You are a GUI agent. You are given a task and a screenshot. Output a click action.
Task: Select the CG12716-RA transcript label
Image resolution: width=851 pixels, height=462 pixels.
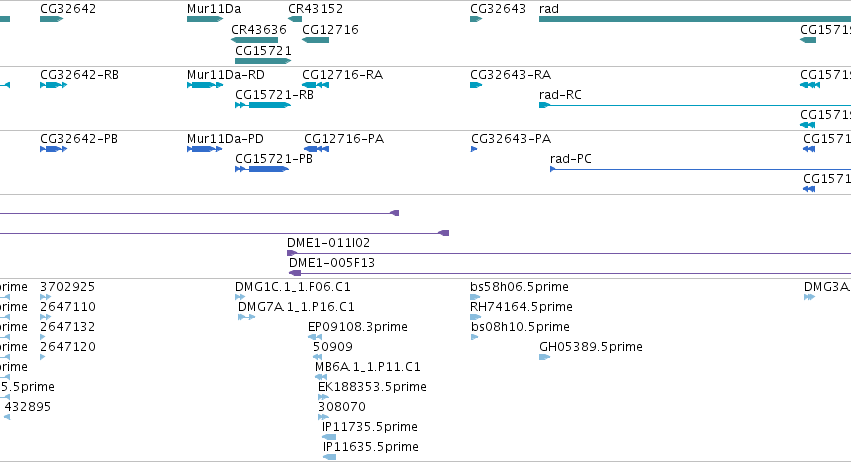342,74
